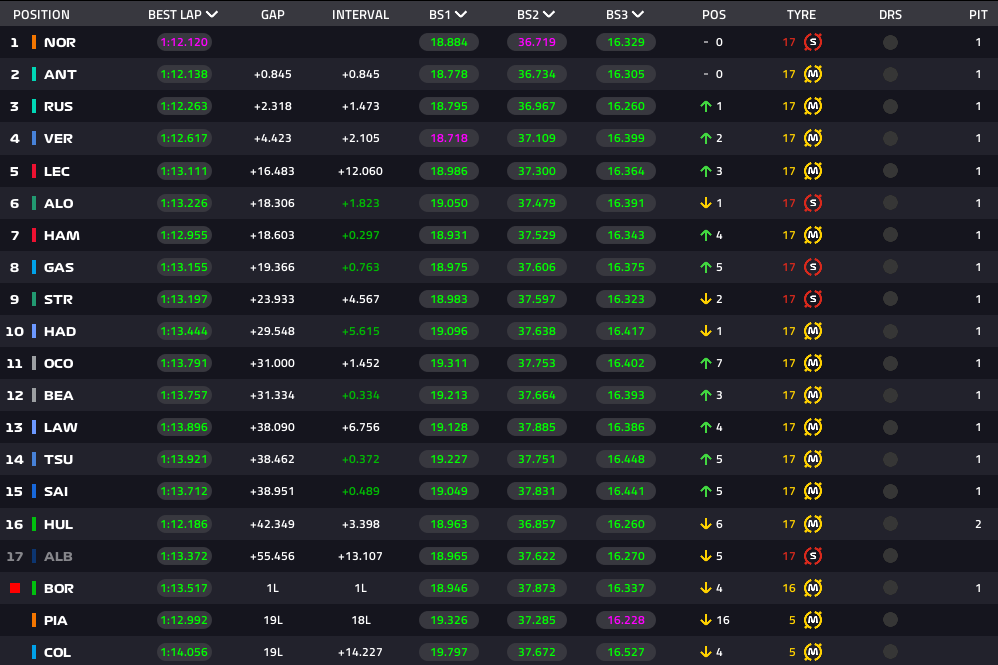Viewport: 998px width, 665px height.
Task: Click the soft tyre icon for ALB
Action: coord(813,556)
